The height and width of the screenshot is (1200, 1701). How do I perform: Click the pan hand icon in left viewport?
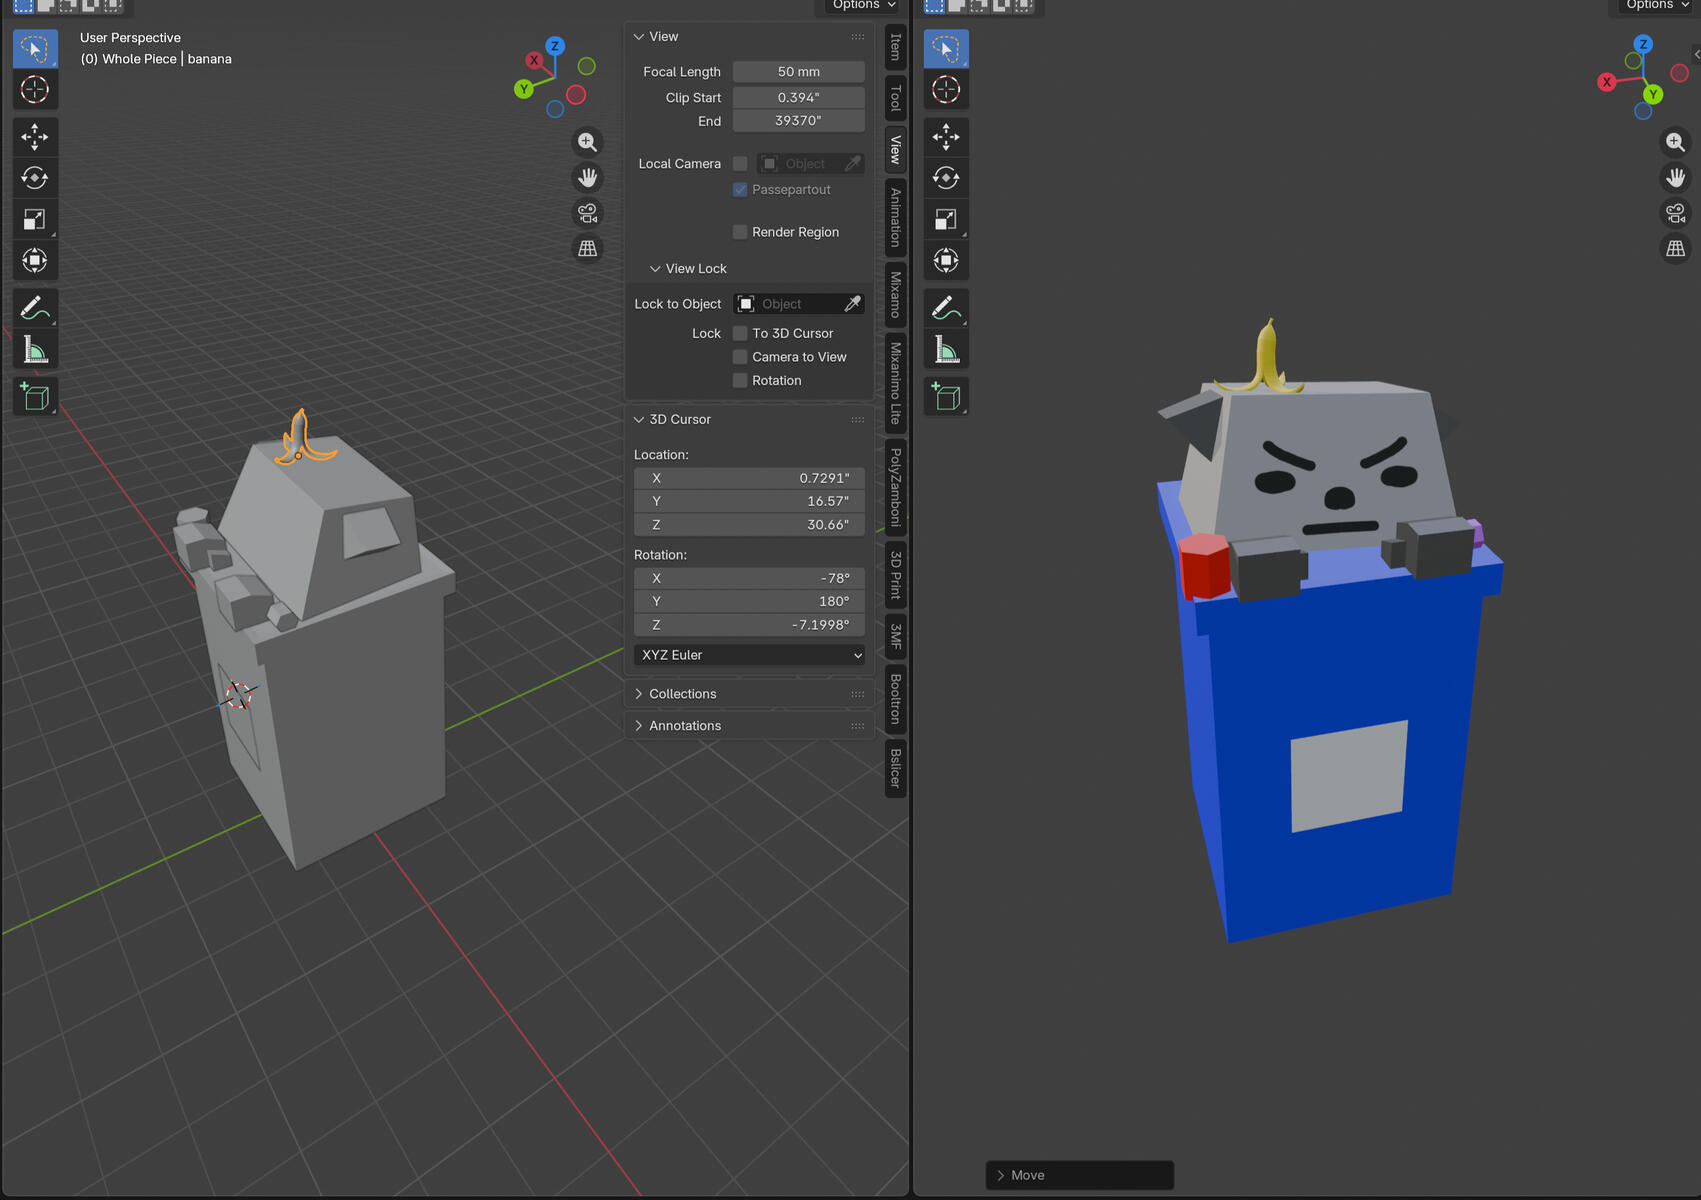(x=588, y=178)
